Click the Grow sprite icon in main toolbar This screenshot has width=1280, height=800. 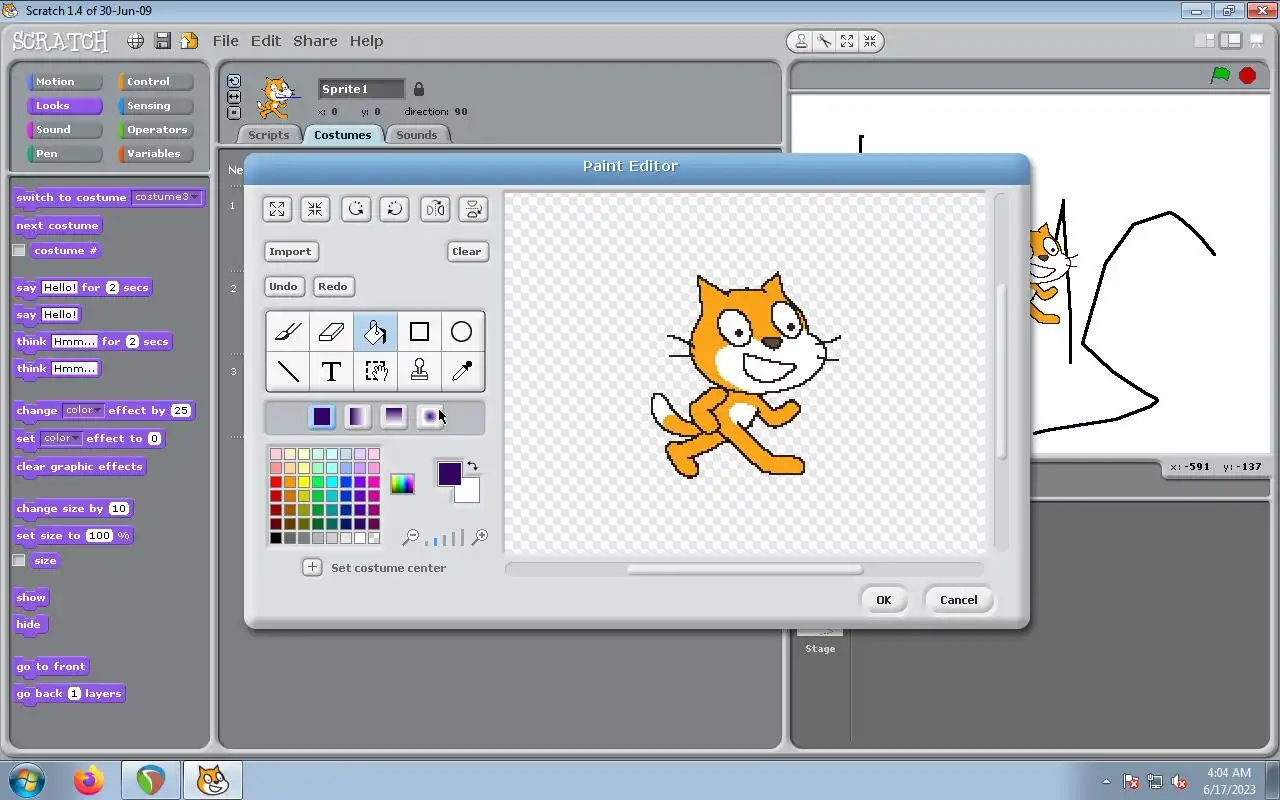click(x=847, y=41)
